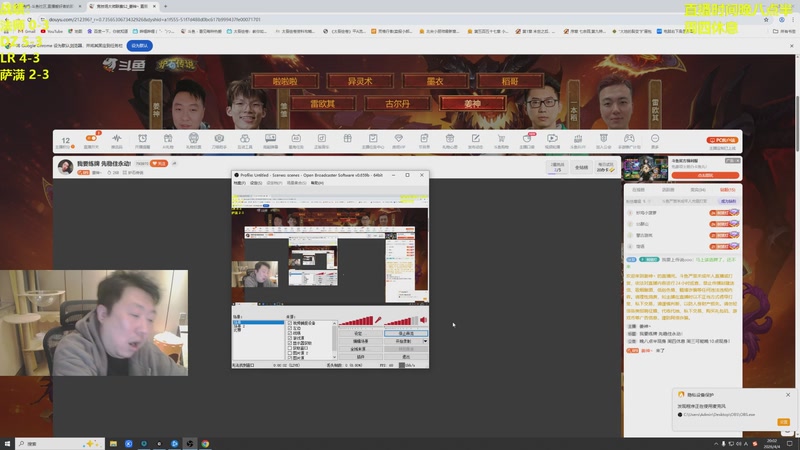Click the browser address bar
800x450 pixels.
[403, 19]
